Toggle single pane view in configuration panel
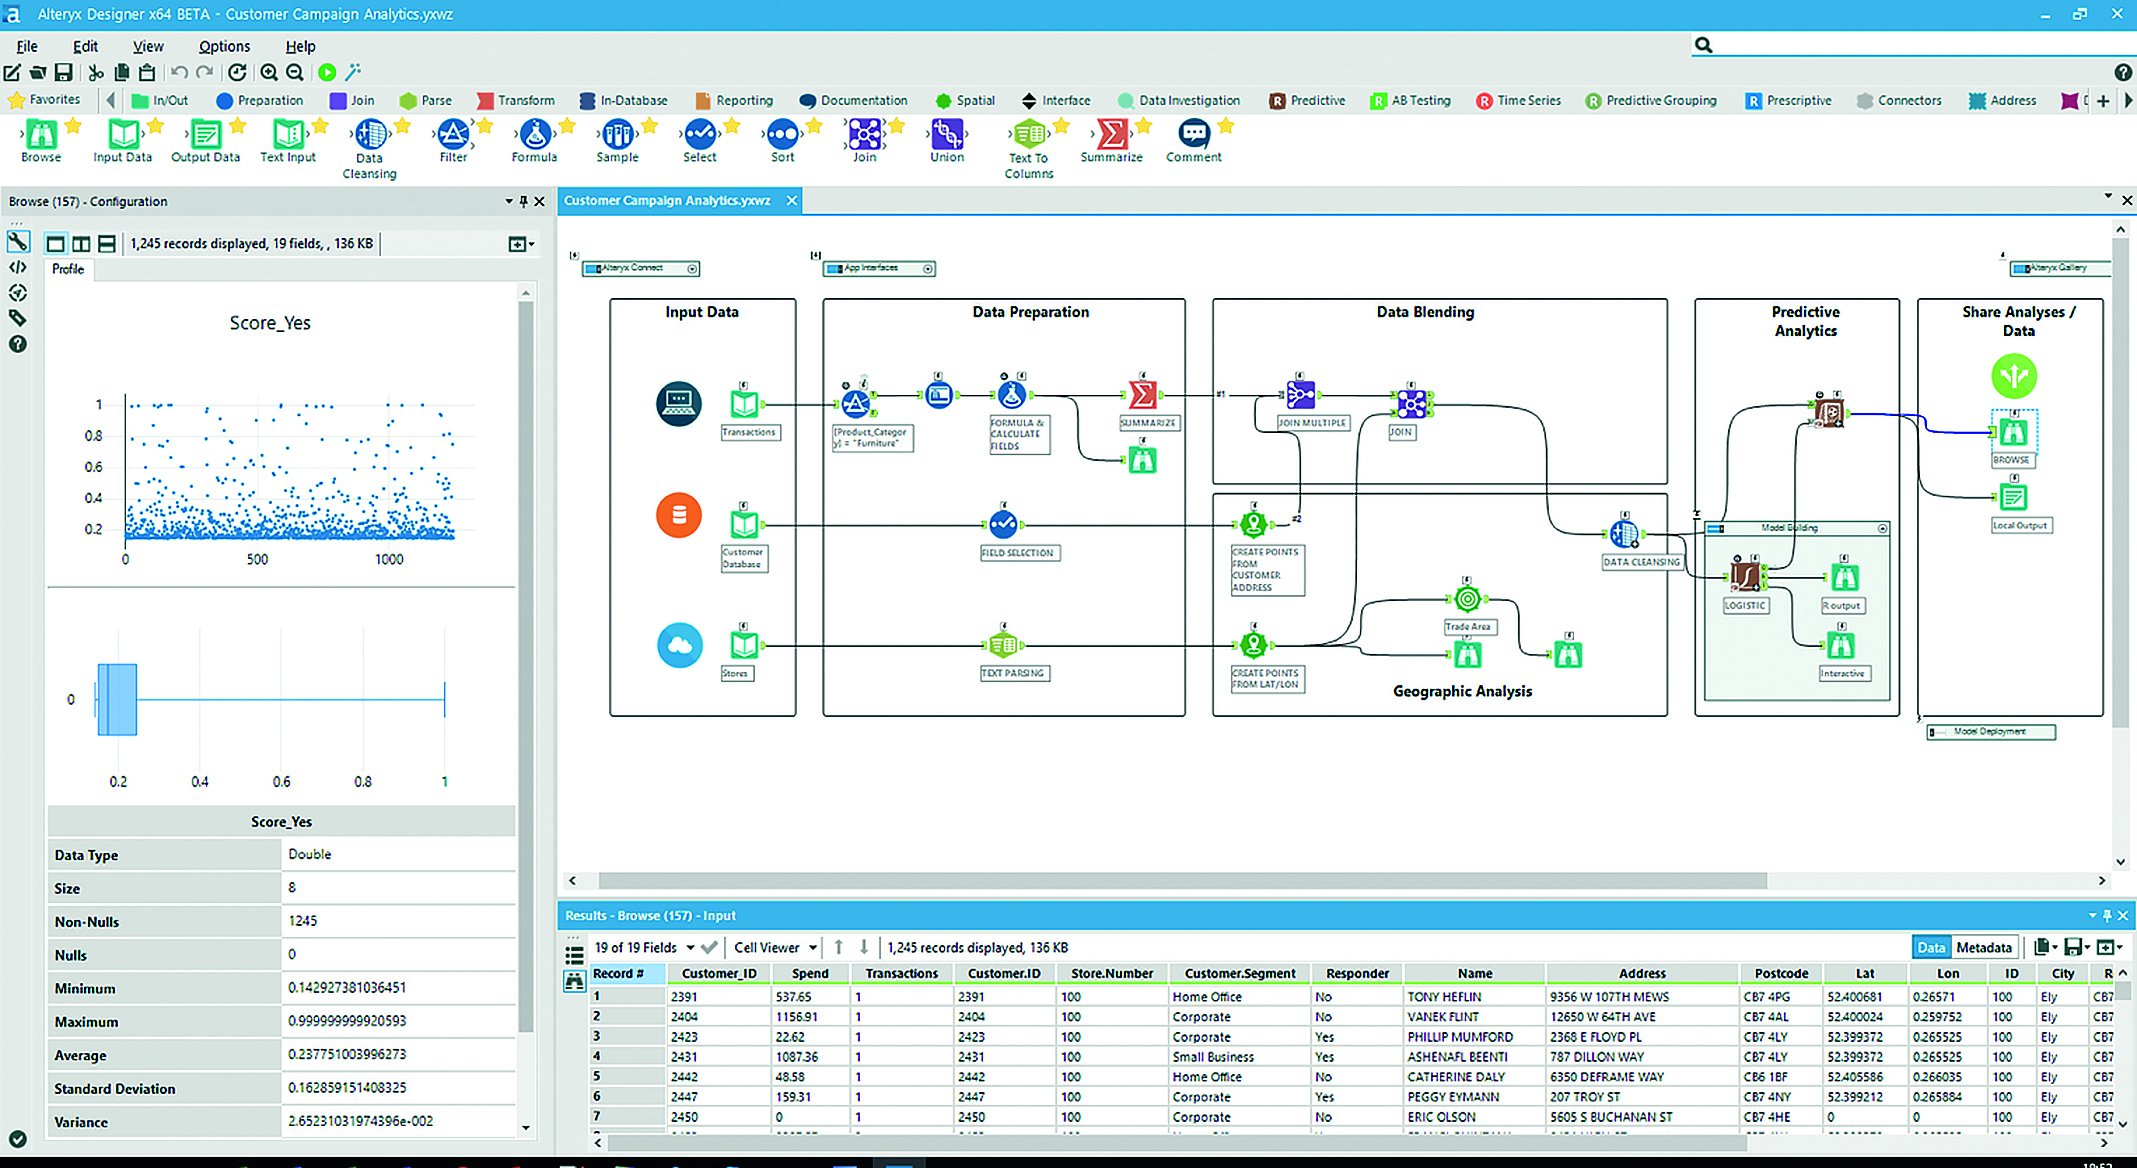 pyautogui.click(x=56, y=244)
